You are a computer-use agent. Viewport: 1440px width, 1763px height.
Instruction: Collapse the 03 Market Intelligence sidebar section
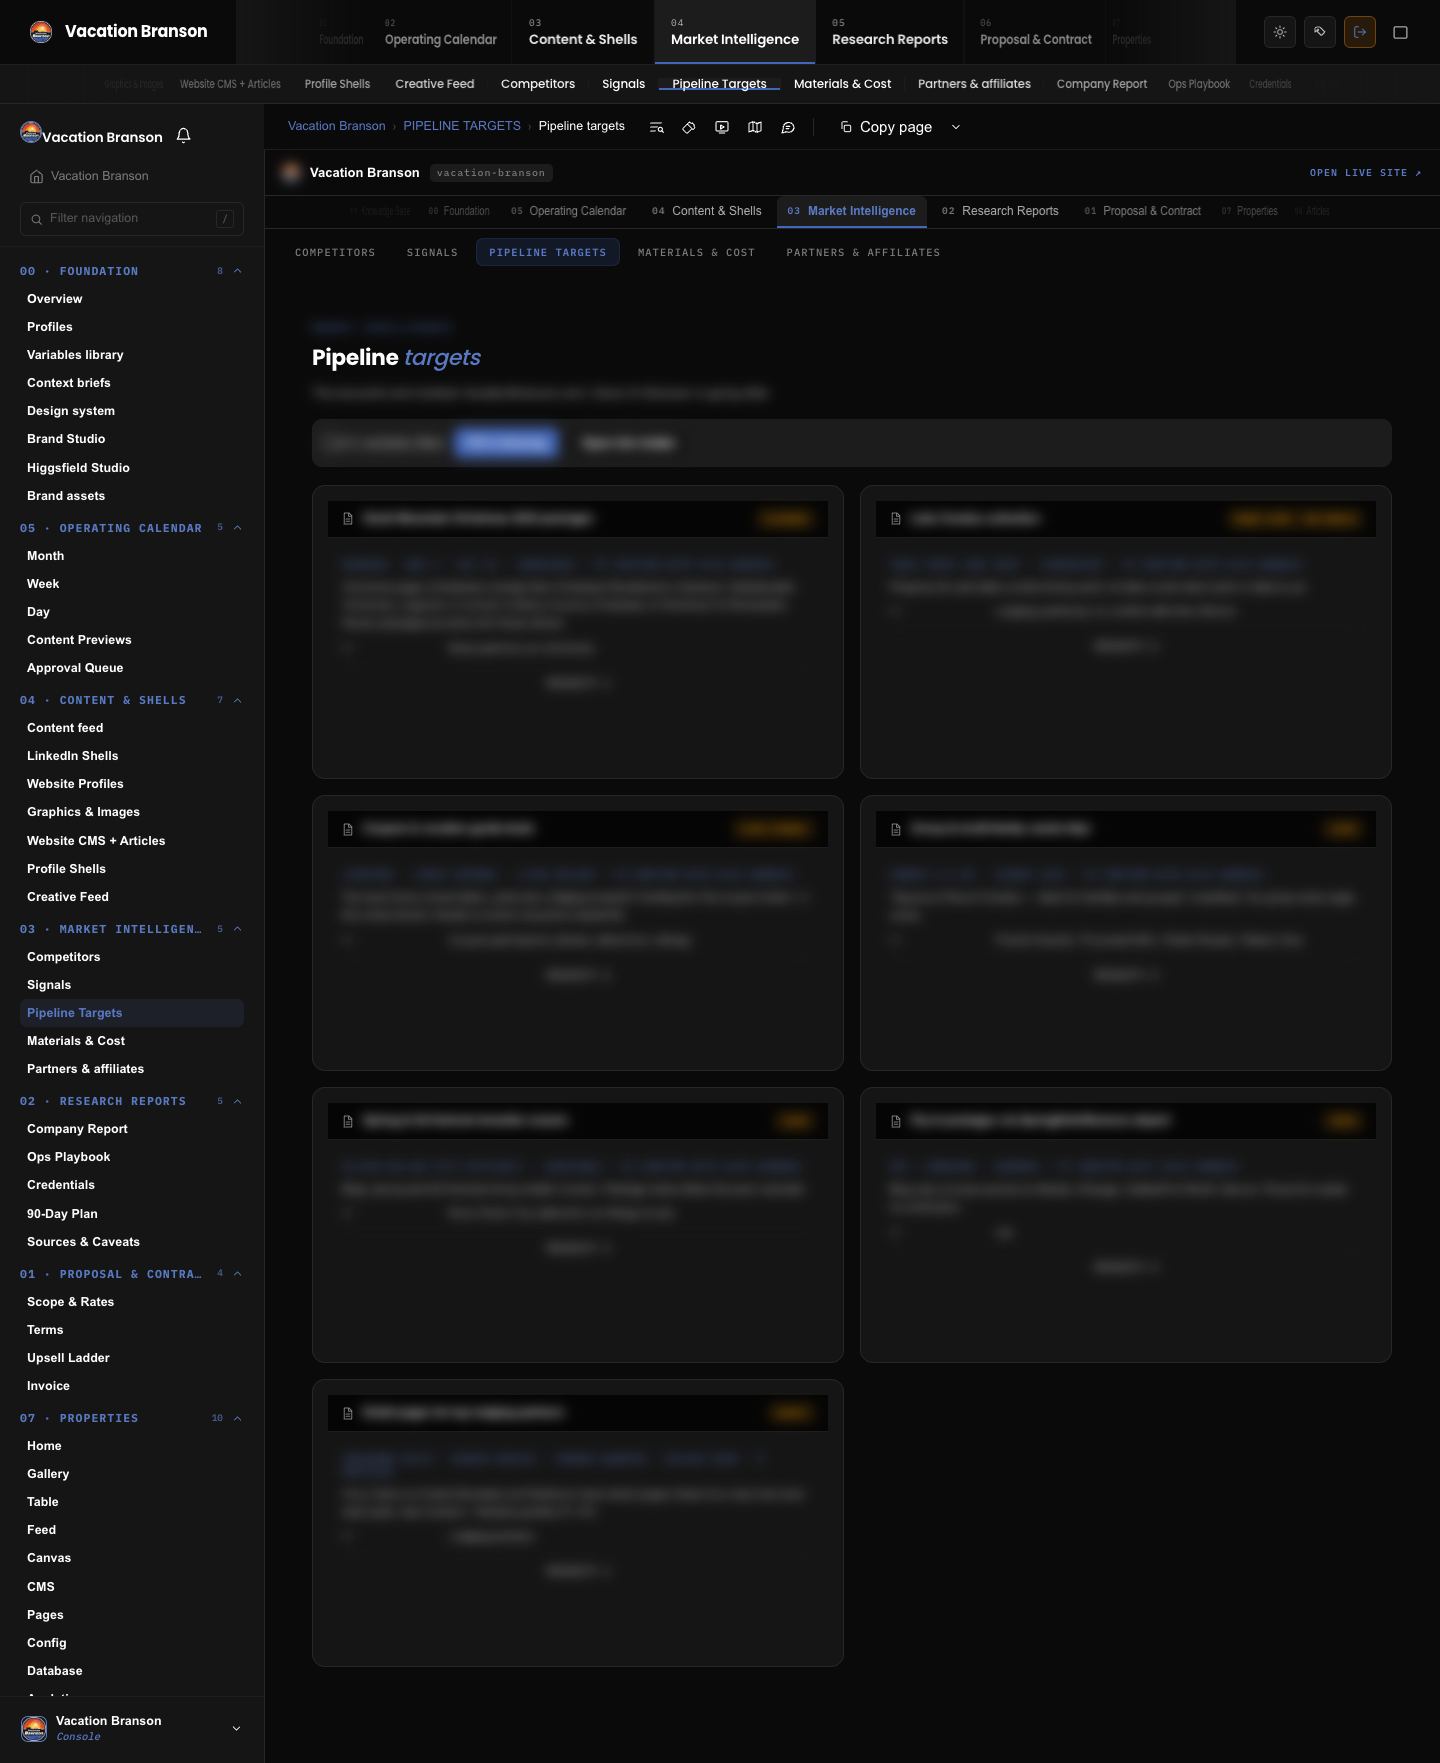coord(238,929)
